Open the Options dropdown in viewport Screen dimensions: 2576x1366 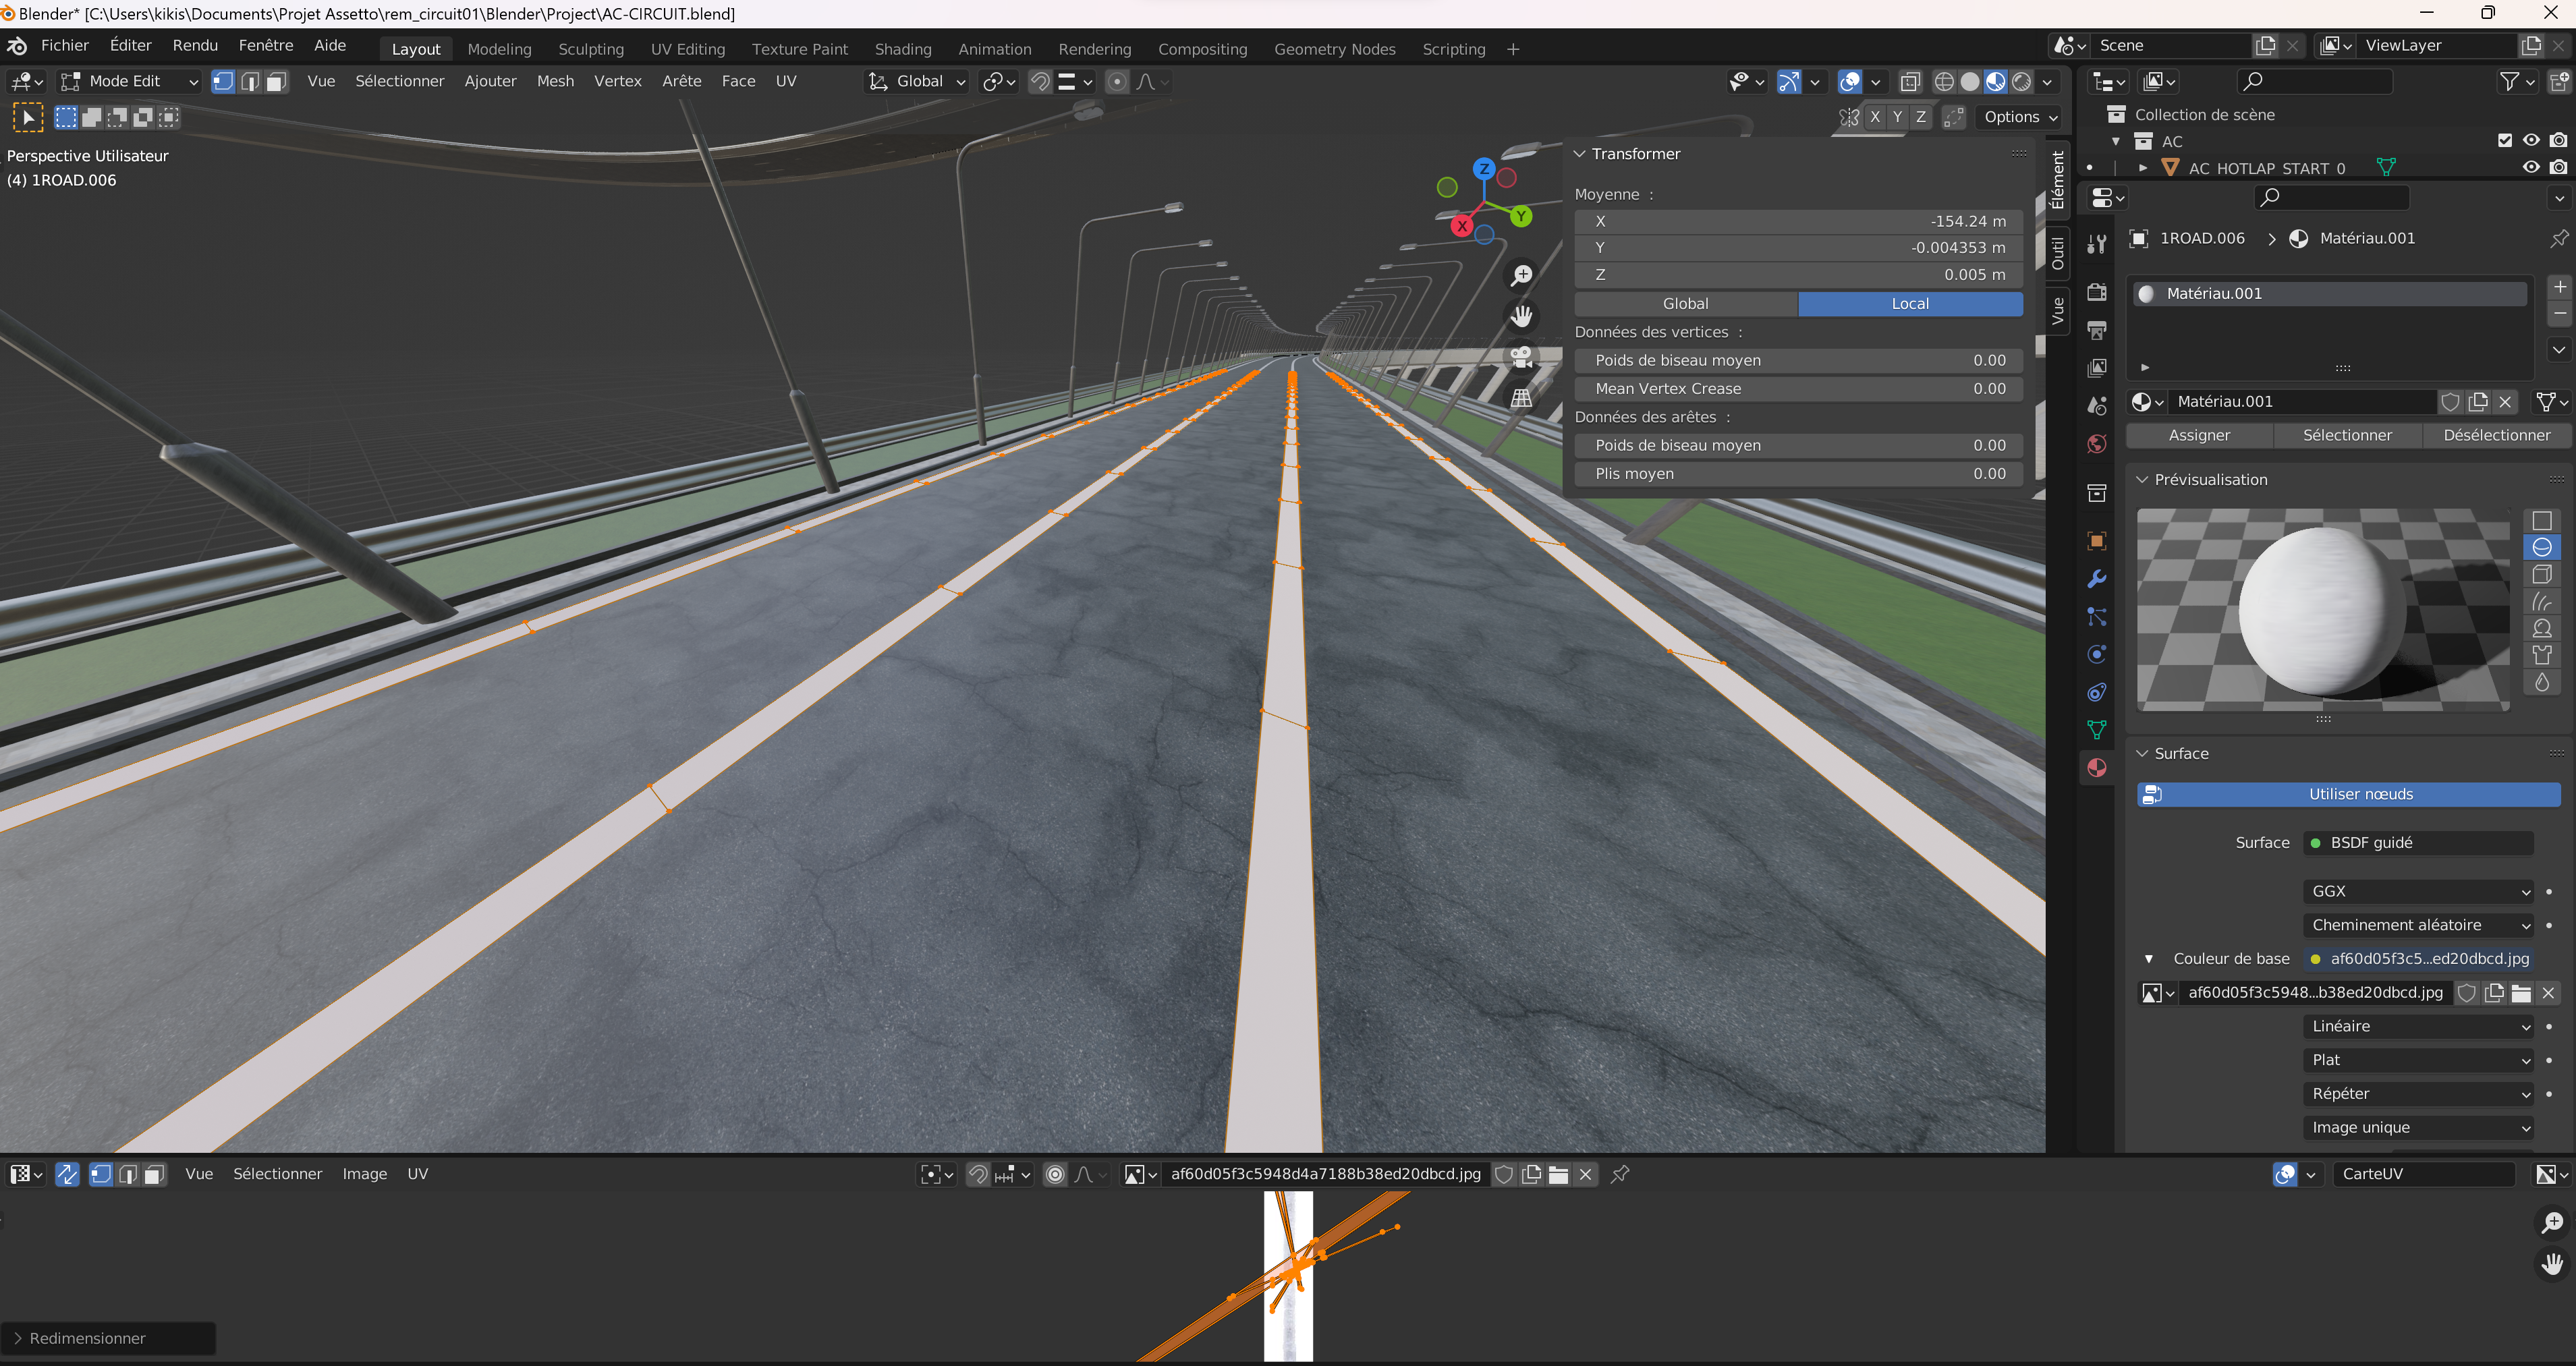[2020, 117]
